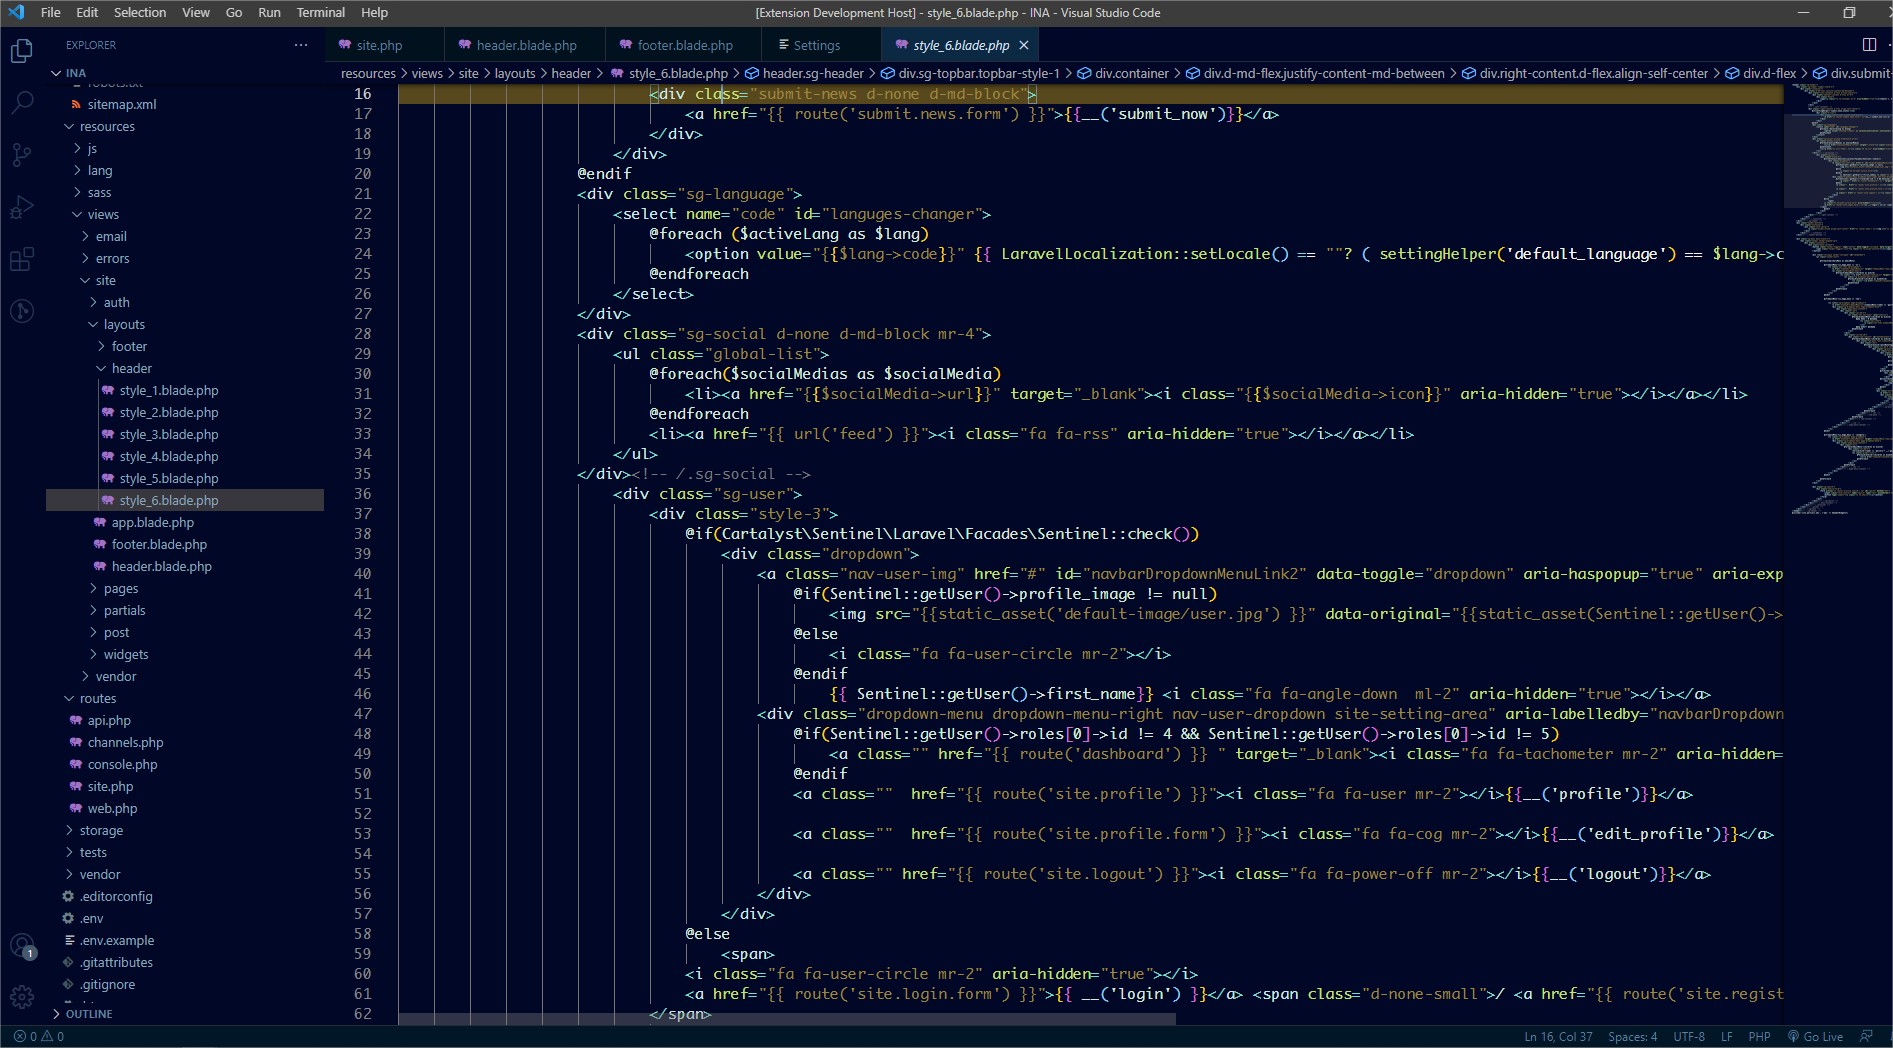This screenshot has width=1893, height=1048.
Task: Click the horizontal editor scrollbar
Action: [x=787, y=1019]
